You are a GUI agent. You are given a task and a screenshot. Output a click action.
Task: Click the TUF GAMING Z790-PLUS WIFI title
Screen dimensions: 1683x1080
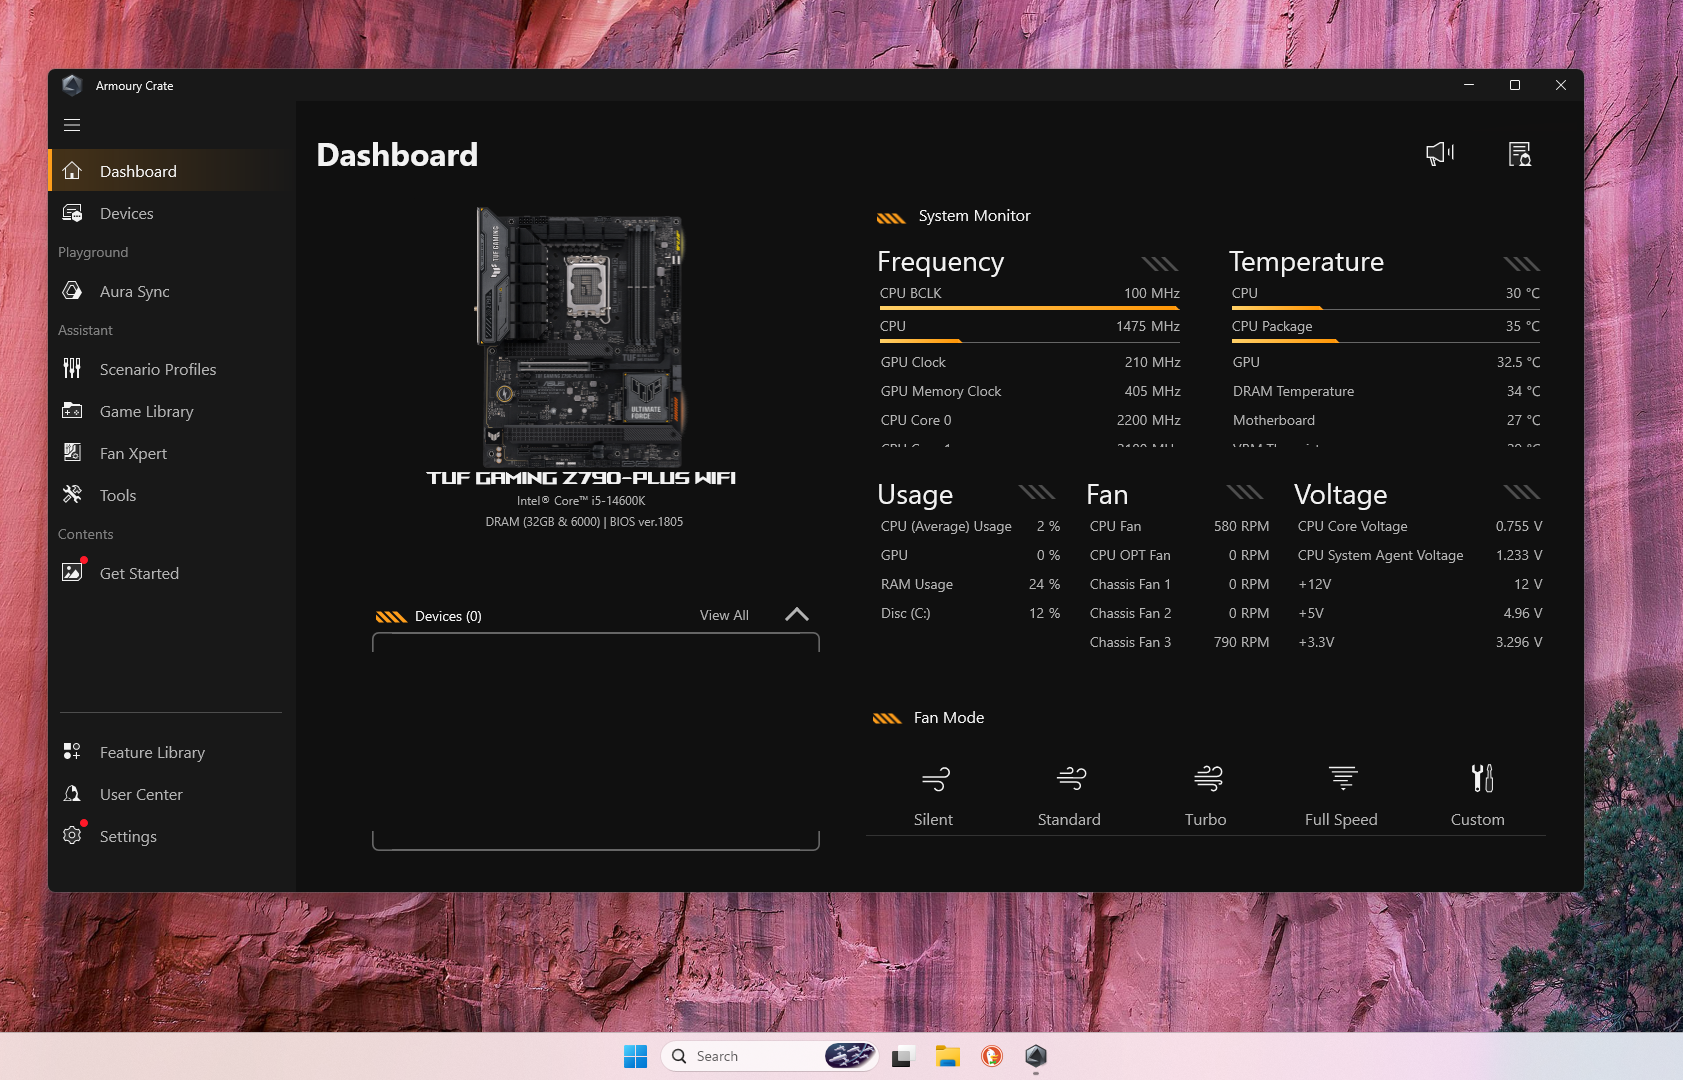pyautogui.click(x=581, y=478)
